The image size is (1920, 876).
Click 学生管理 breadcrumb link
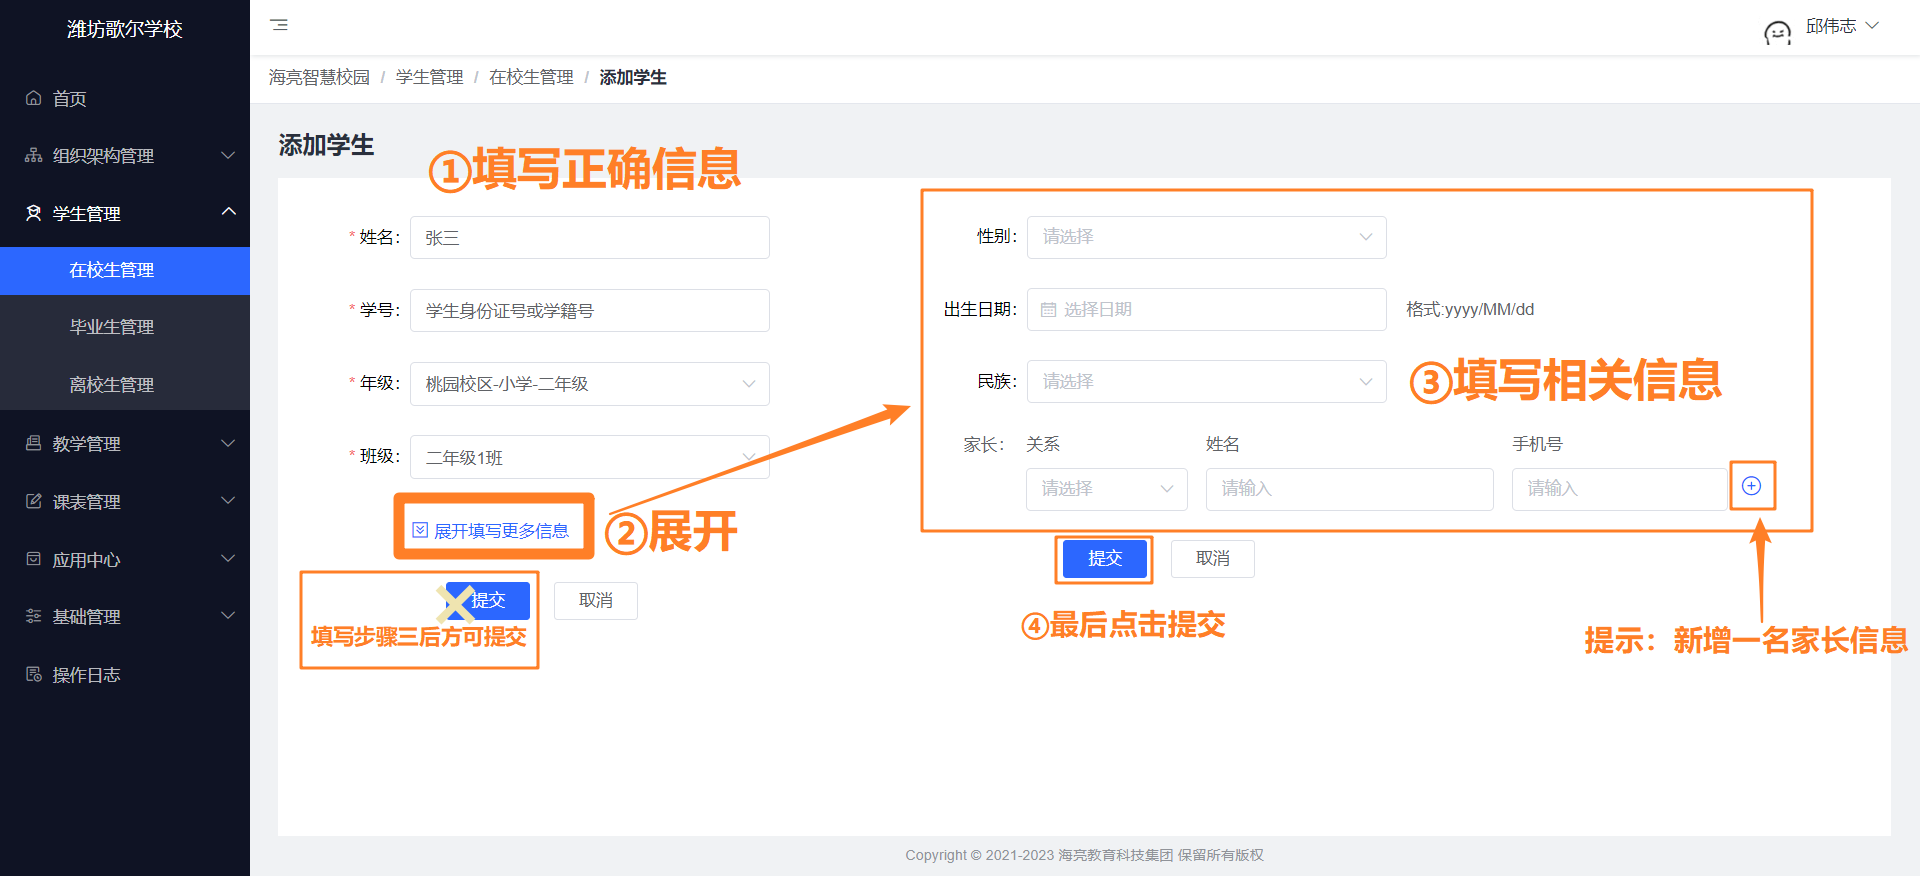pyautogui.click(x=430, y=77)
